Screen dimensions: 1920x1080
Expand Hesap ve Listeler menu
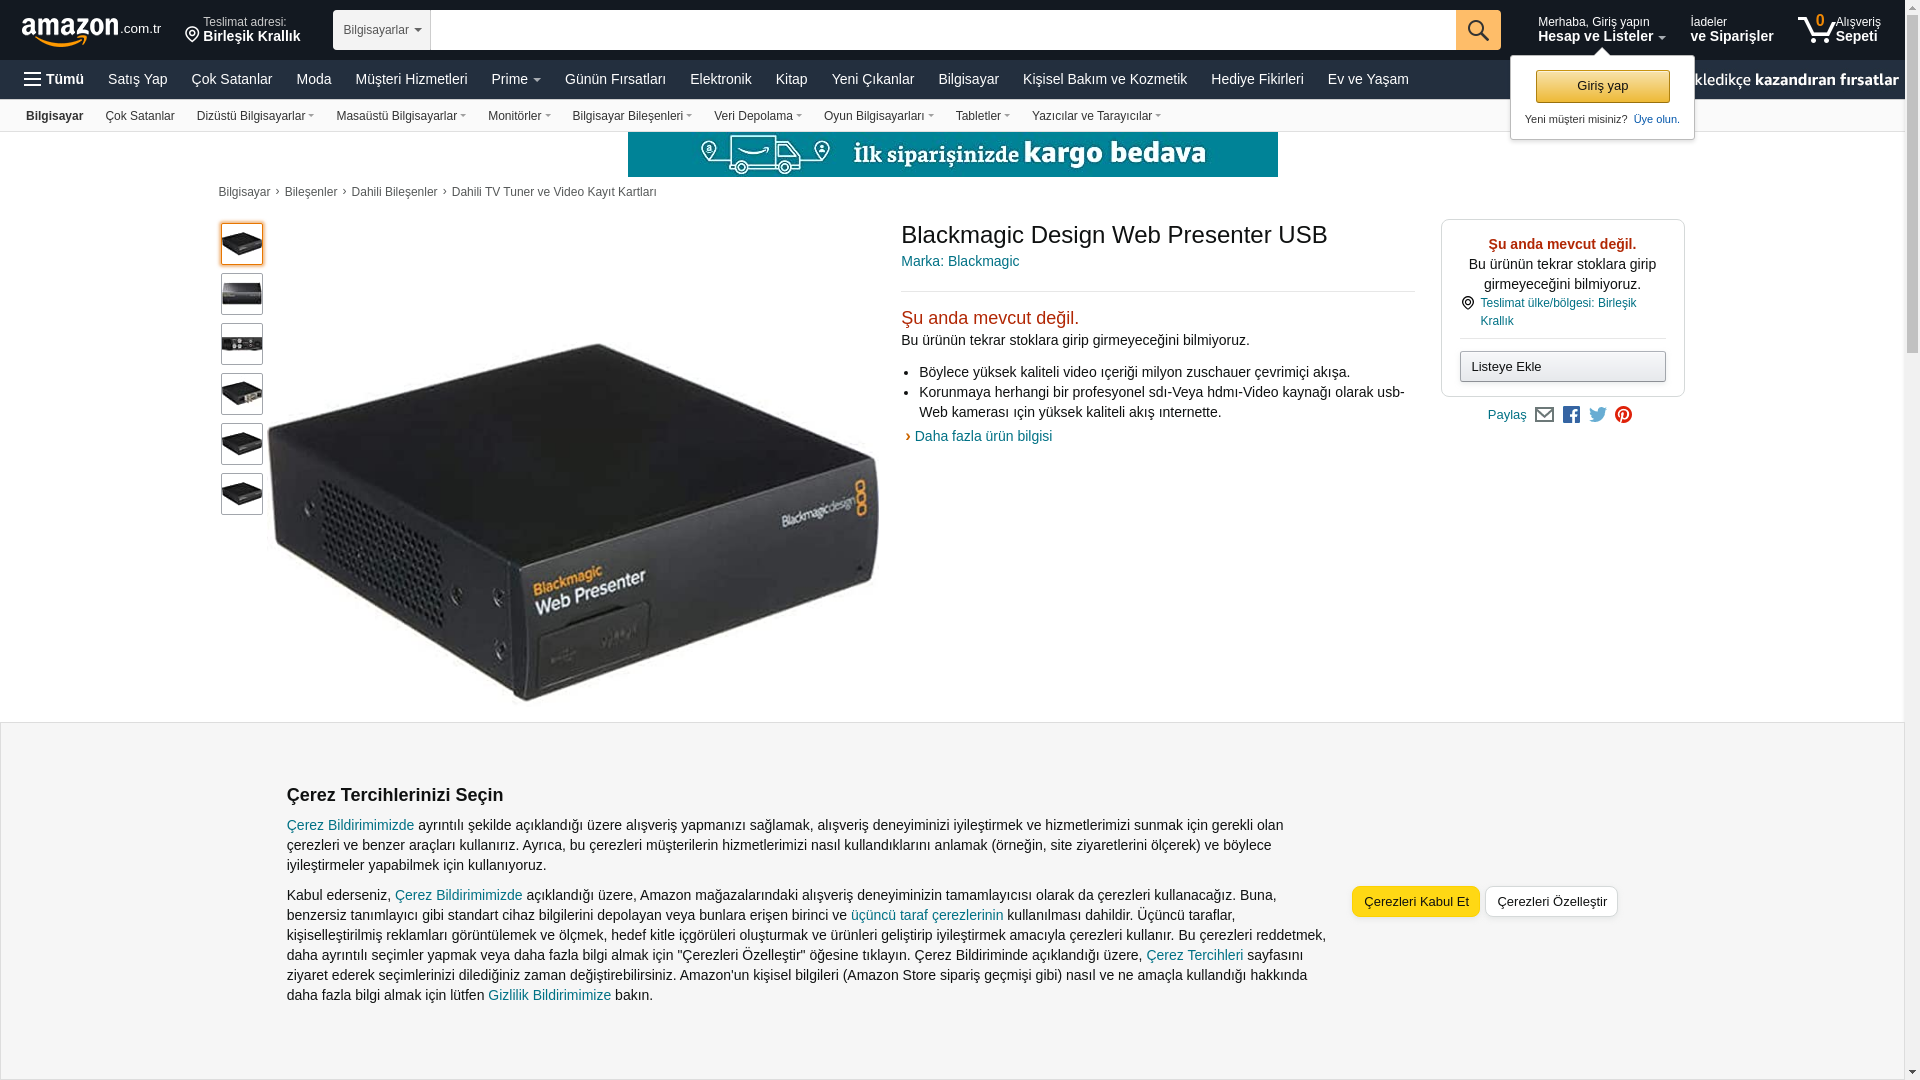point(1601,30)
